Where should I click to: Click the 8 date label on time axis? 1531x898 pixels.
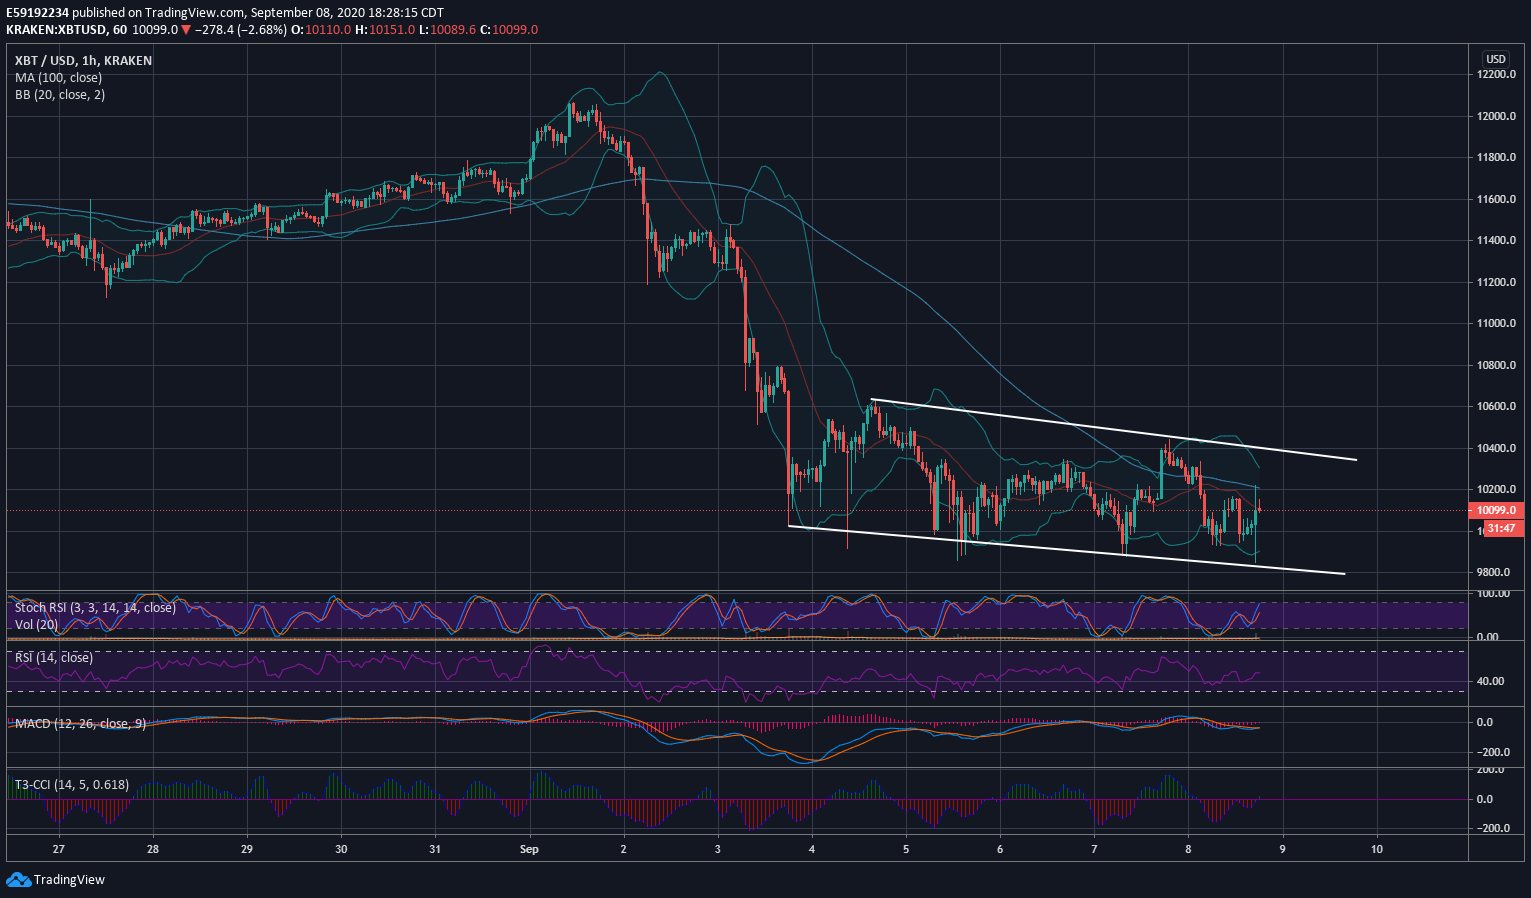click(x=1188, y=850)
